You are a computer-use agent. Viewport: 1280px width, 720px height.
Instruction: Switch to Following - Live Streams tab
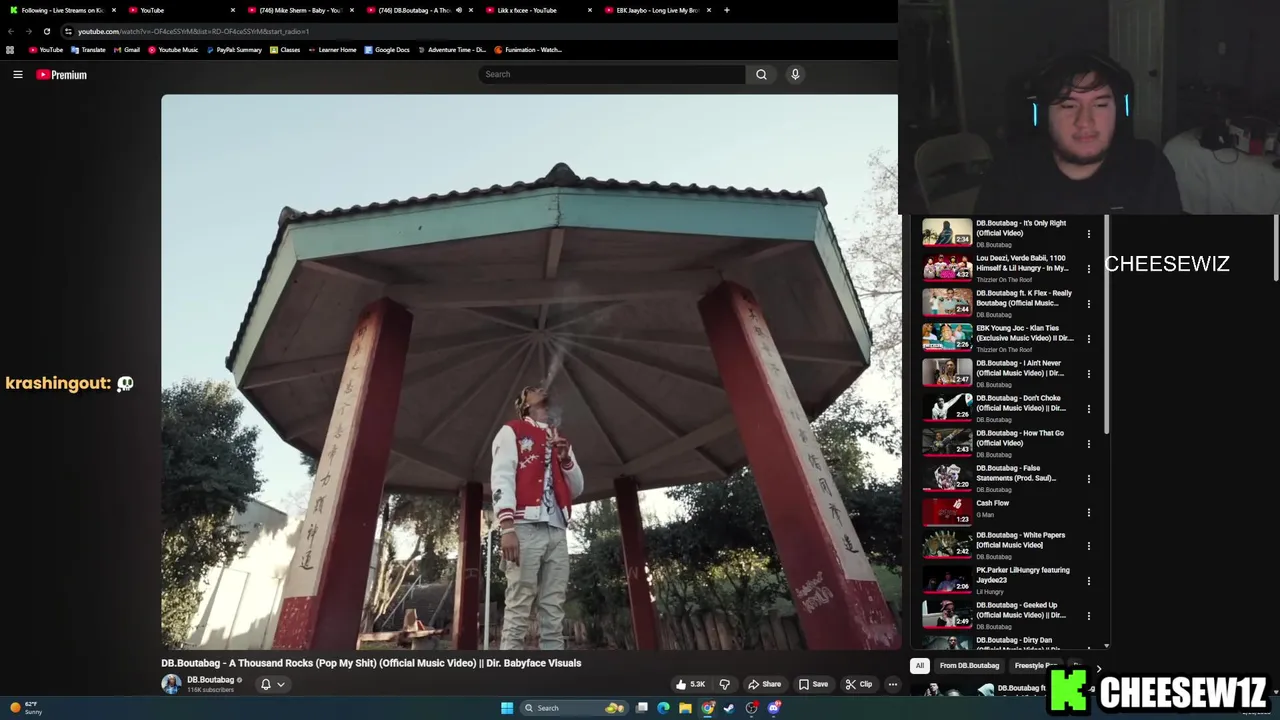pyautogui.click(x=62, y=10)
